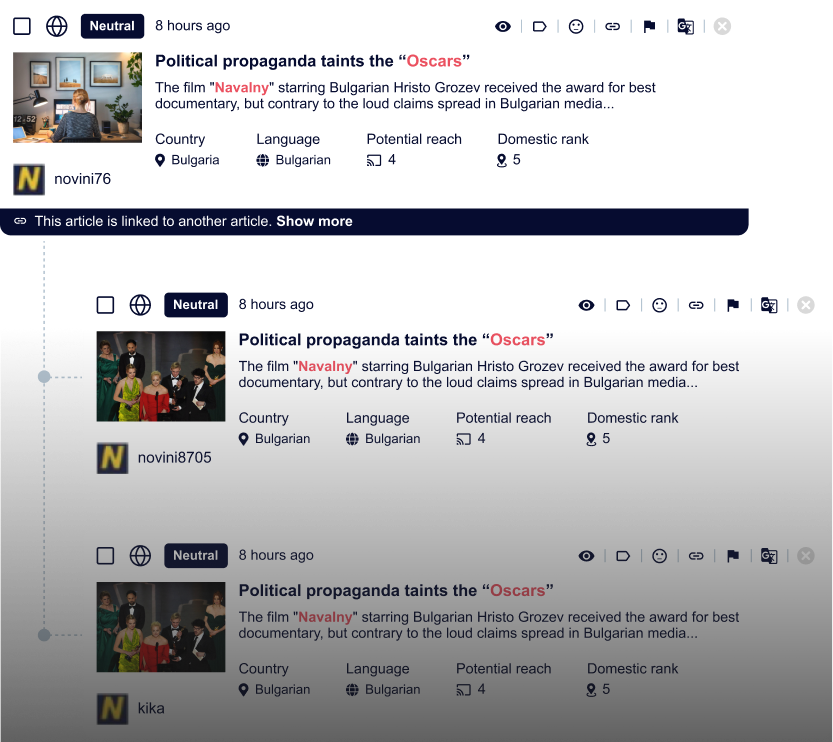This screenshot has width=833, height=742.
Task: Open sentiment smiley on the novini76 article
Action: [576, 26]
